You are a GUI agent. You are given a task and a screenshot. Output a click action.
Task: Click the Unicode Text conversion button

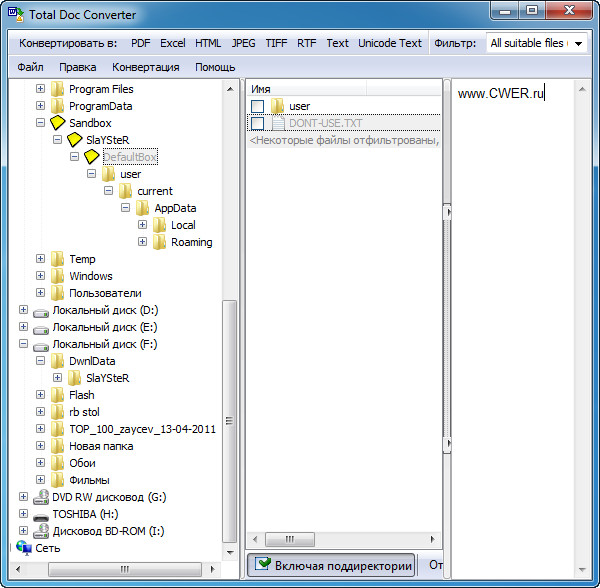(390, 43)
